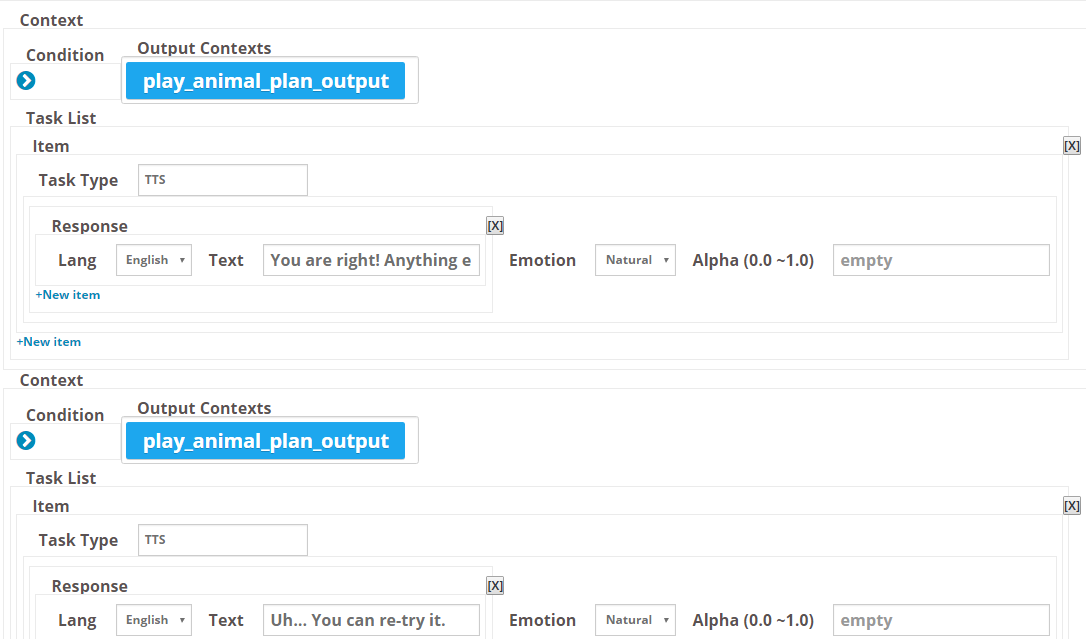
Task: Edit the 'Uh... You can re-try it.' text field
Action: coord(371,620)
